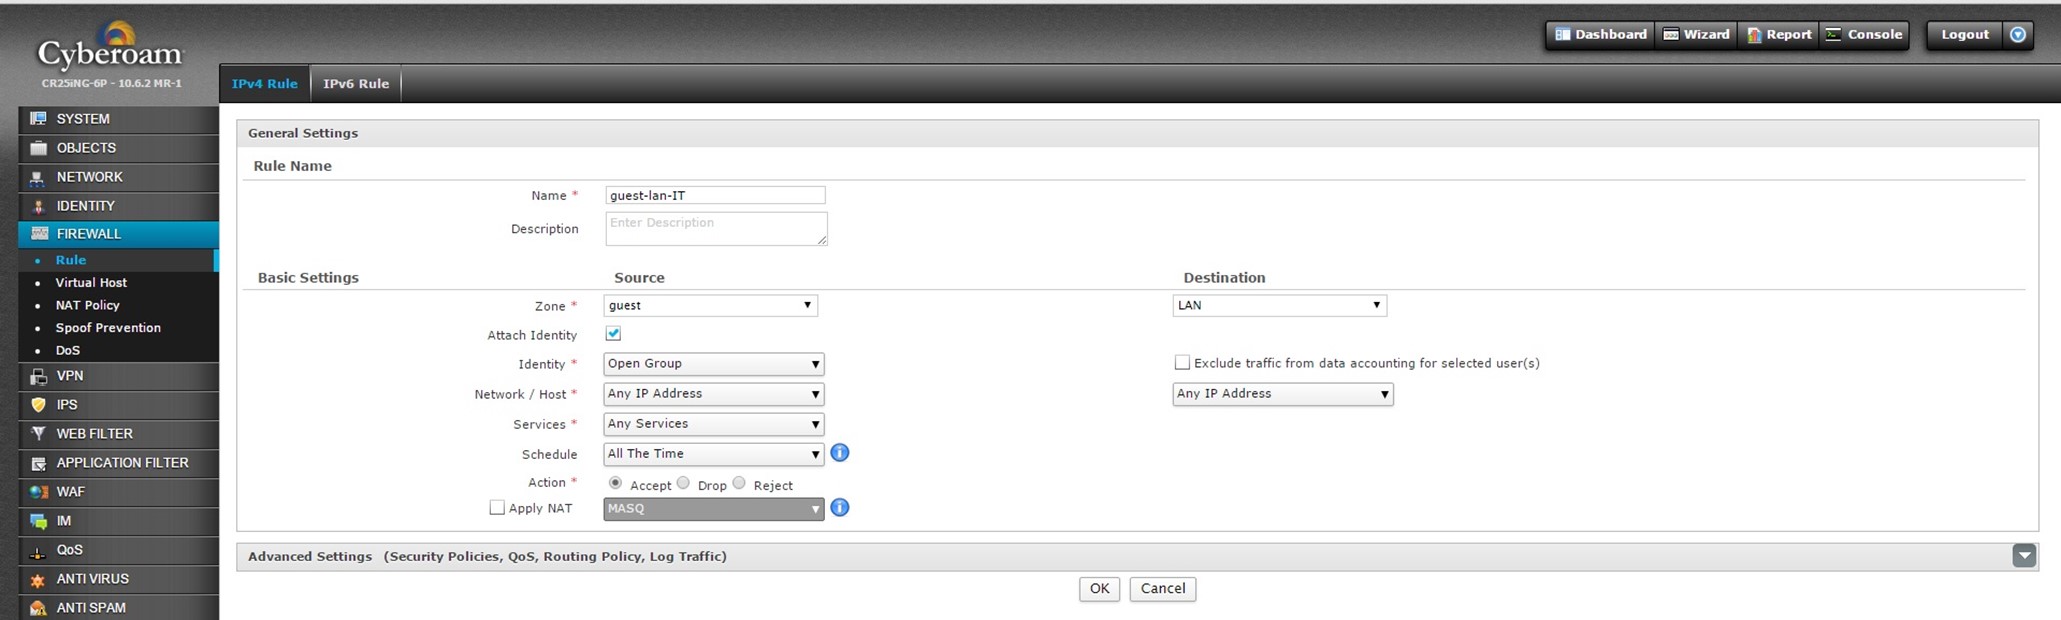
Task: Open the Services dropdown
Action: [714, 424]
